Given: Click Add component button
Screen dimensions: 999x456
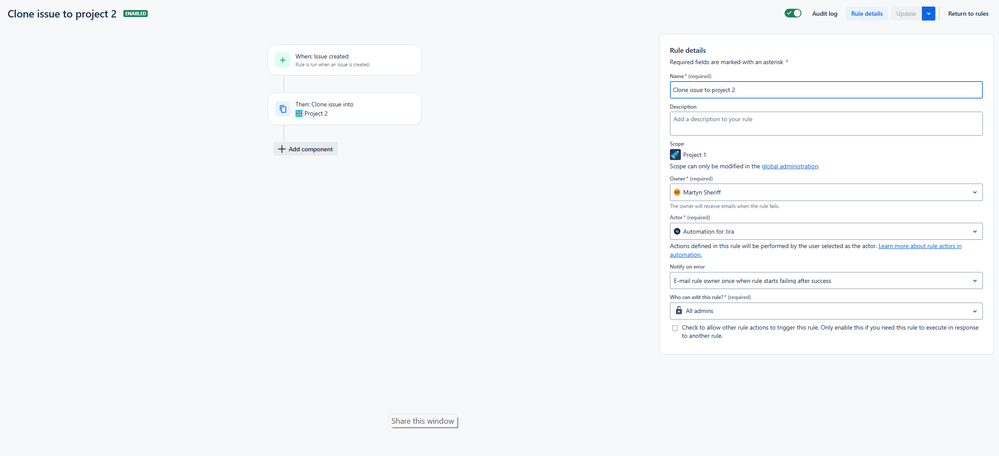Looking at the screenshot, I should point(305,149).
